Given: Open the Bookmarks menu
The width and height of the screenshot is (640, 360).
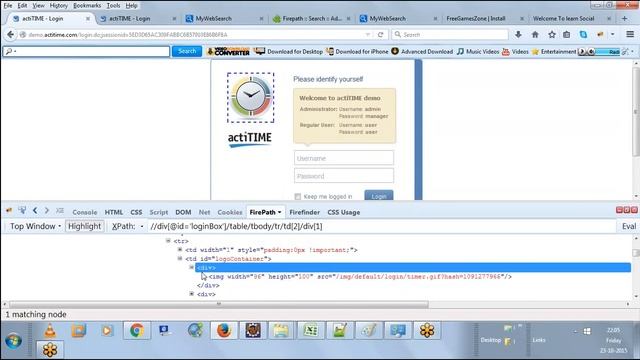Looking at the screenshot, I should 87,5.
